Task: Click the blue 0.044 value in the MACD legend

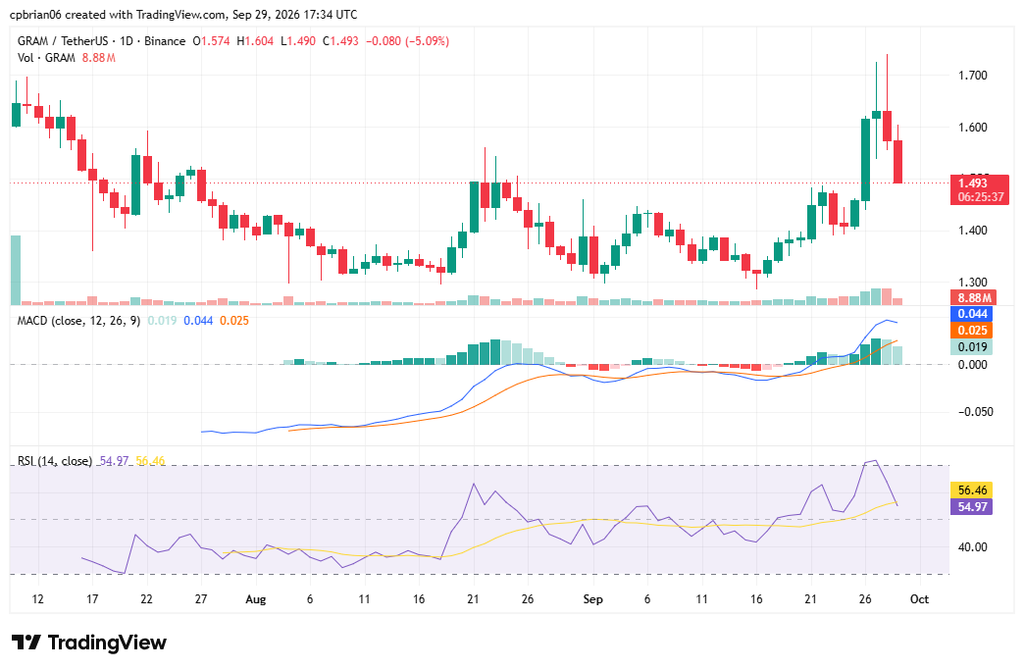Action: [198, 321]
